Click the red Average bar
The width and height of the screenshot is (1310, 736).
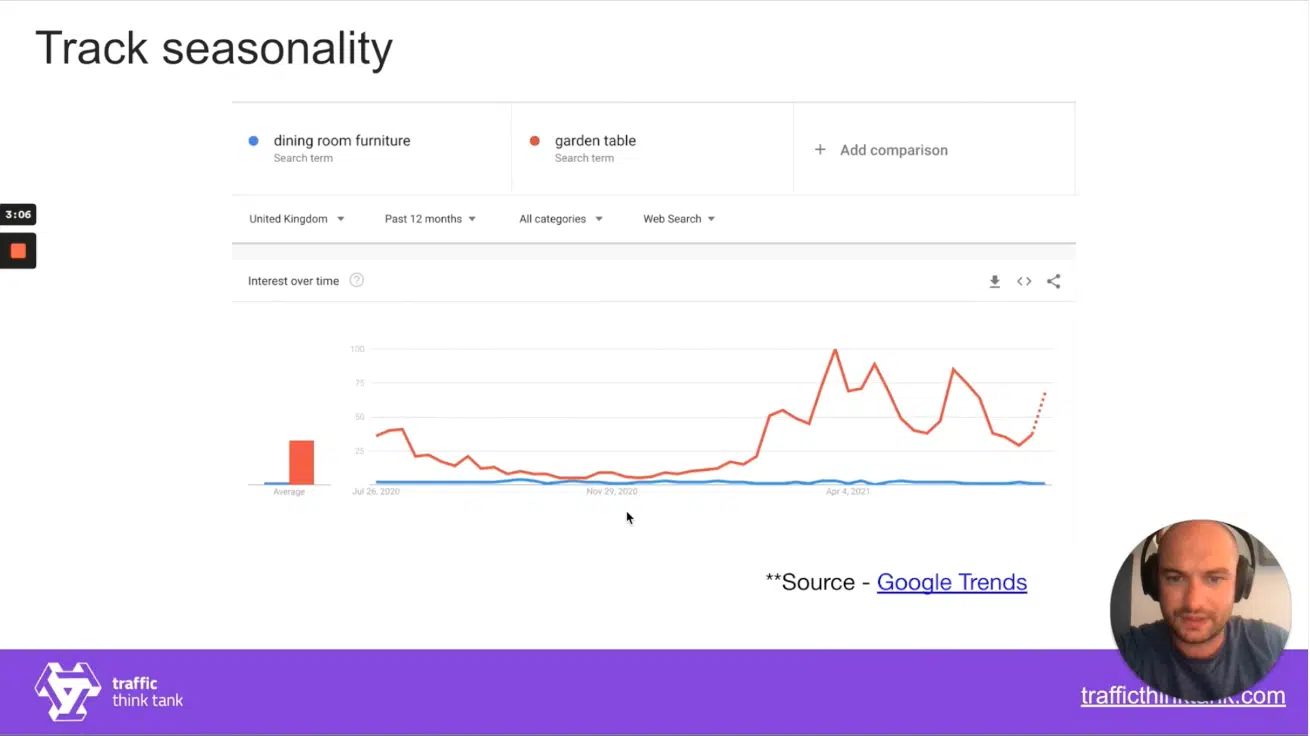301,462
